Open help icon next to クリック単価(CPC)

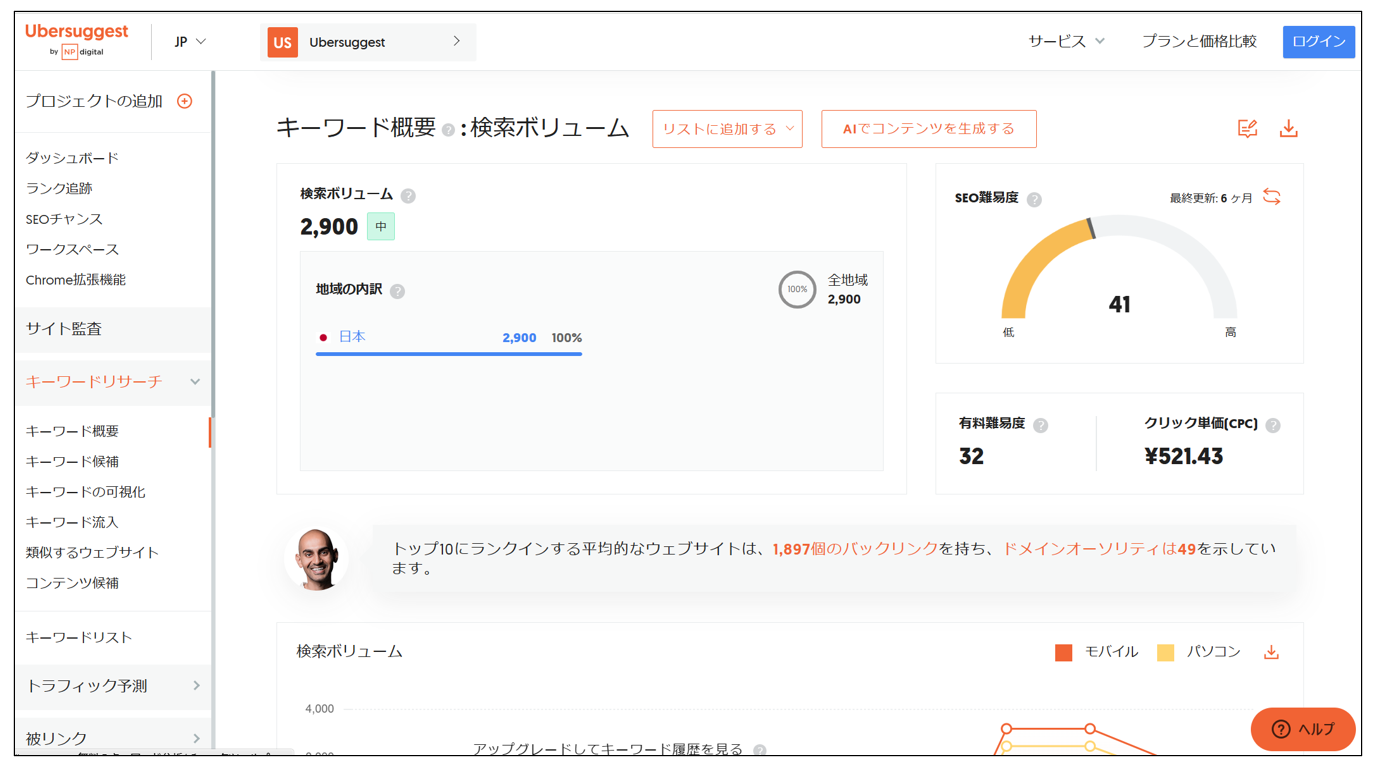[x=1273, y=425]
